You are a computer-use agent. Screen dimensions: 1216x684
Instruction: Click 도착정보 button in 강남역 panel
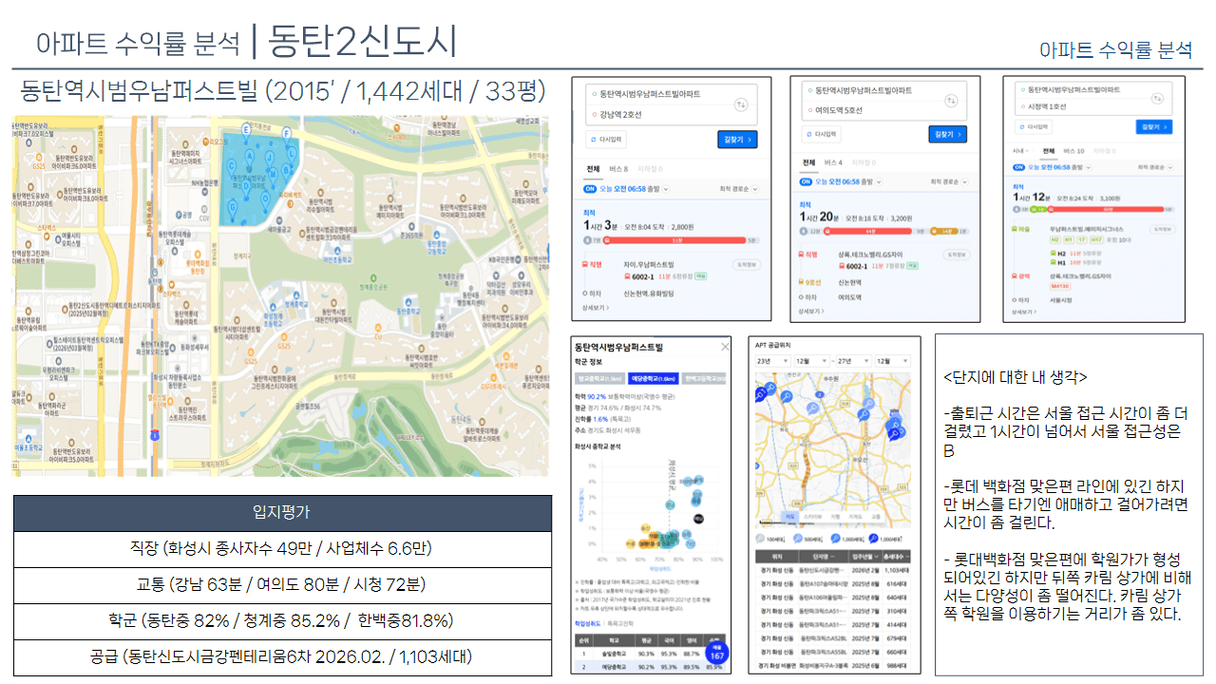tap(747, 264)
